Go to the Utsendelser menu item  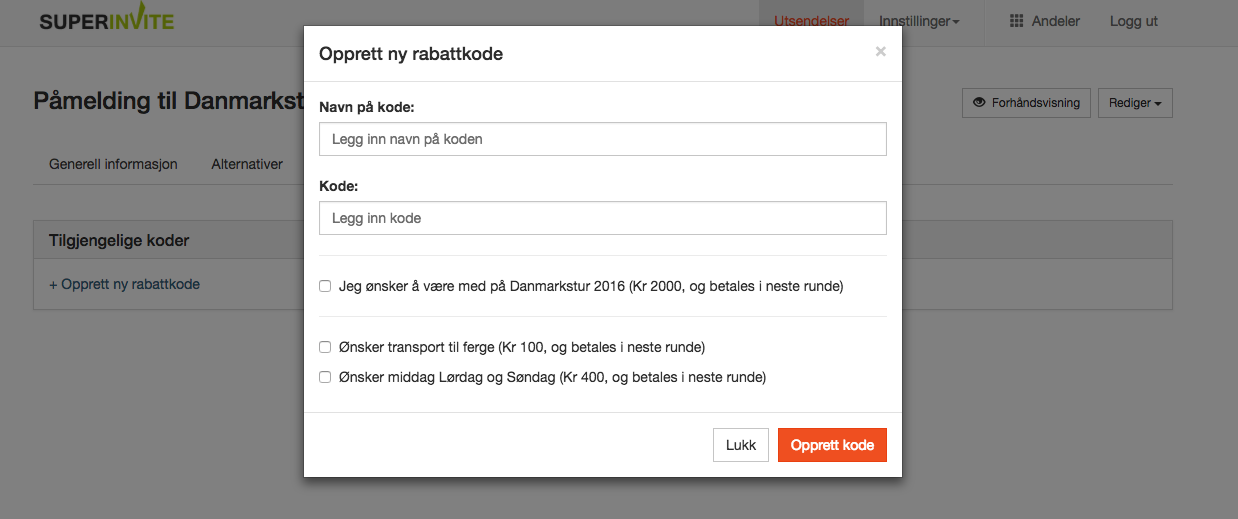(x=811, y=21)
